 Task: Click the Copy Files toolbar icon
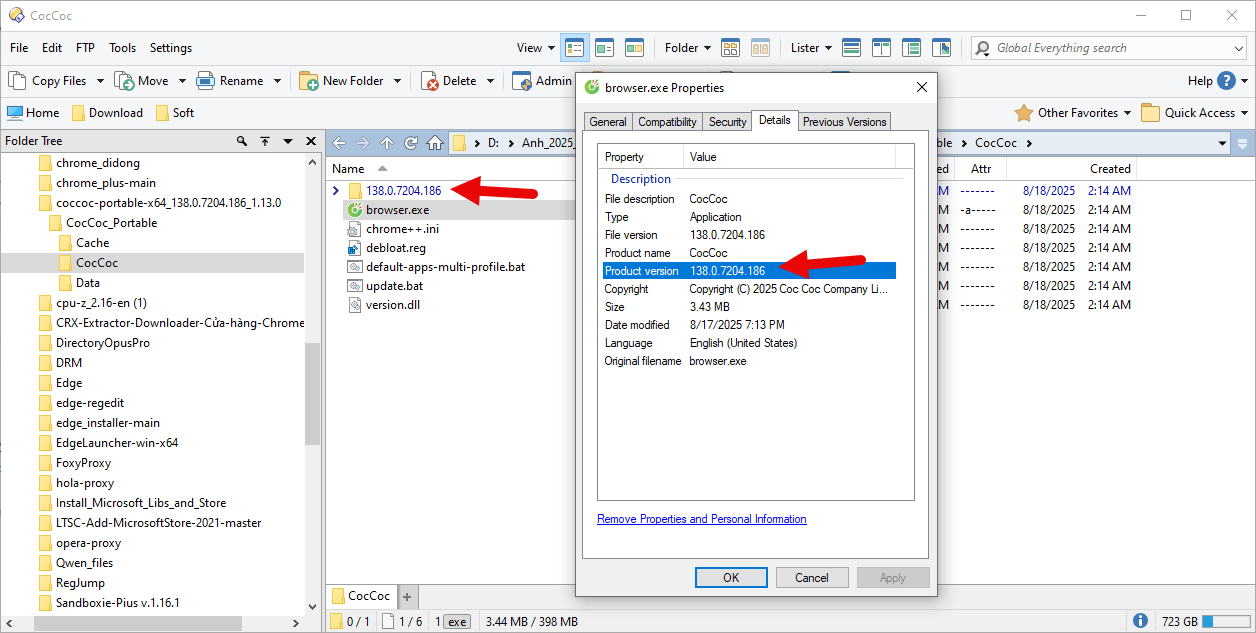[17, 80]
